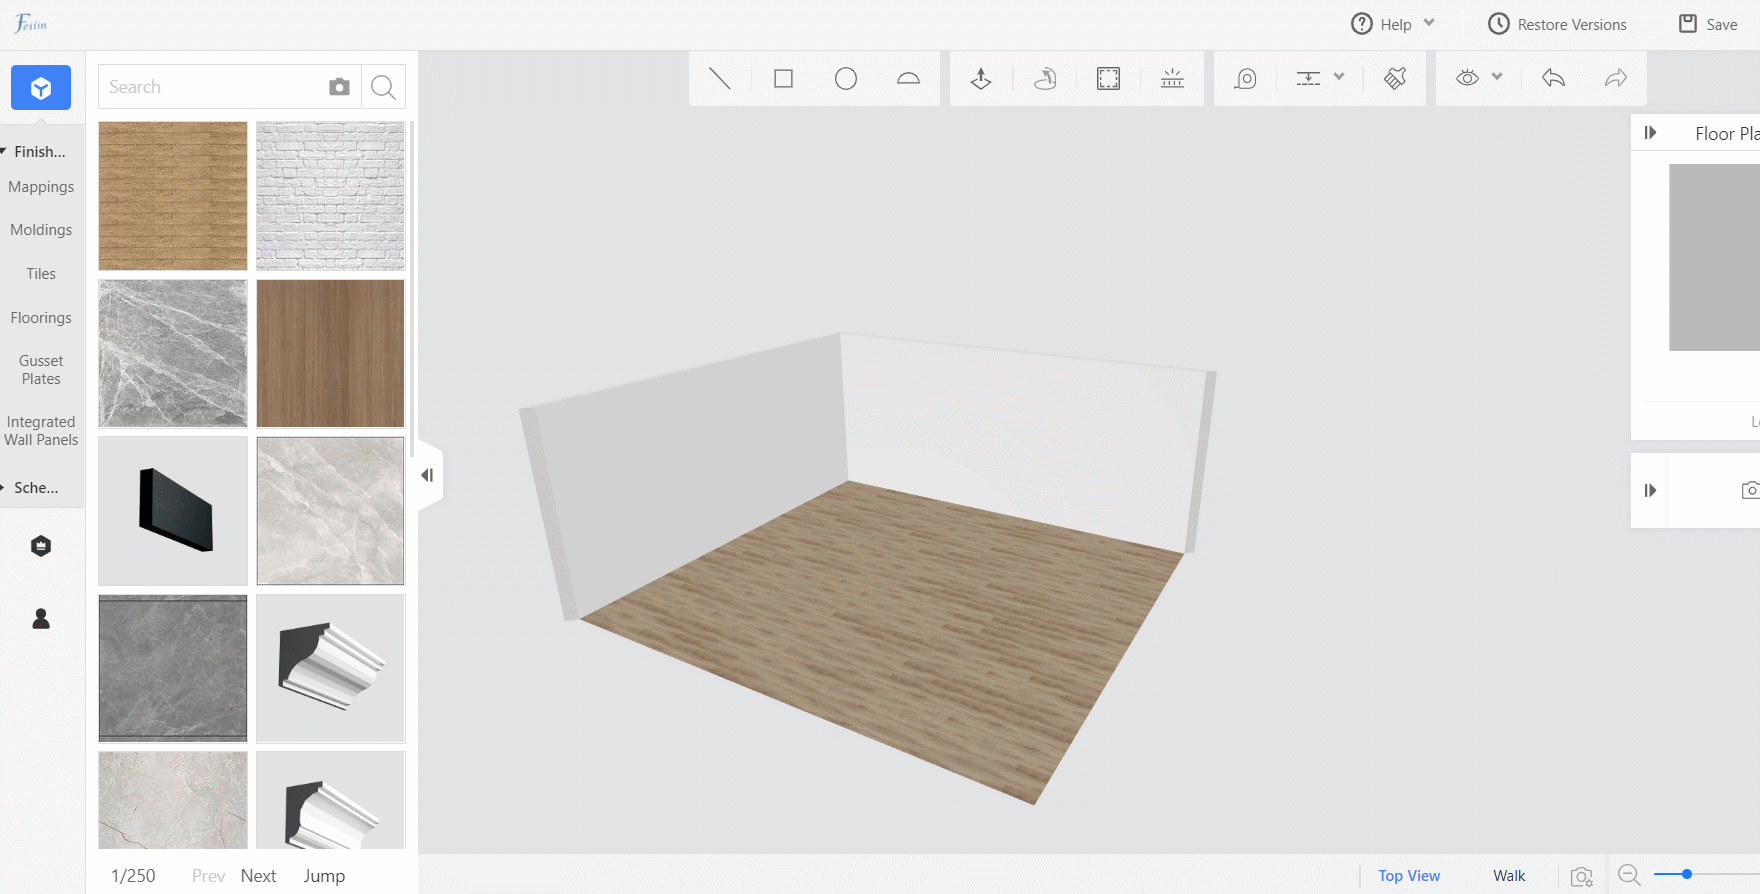Collapse the material library side panel
The image size is (1760, 894).
pos(428,475)
